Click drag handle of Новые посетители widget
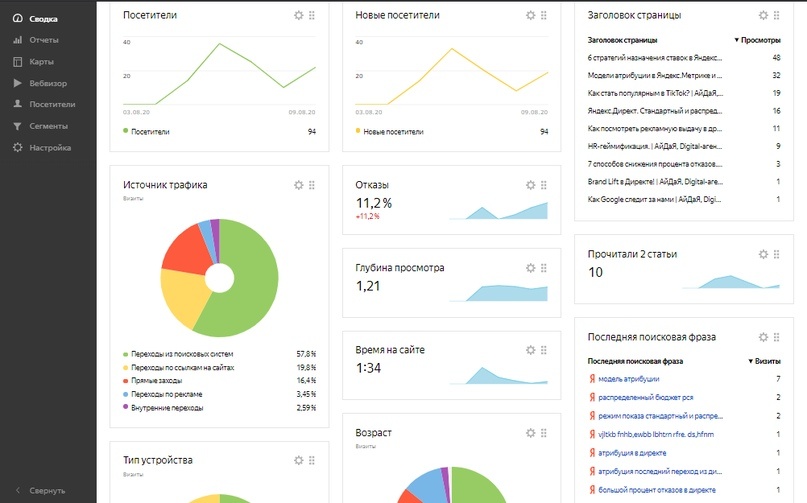The image size is (807, 503). pyautogui.click(x=544, y=15)
